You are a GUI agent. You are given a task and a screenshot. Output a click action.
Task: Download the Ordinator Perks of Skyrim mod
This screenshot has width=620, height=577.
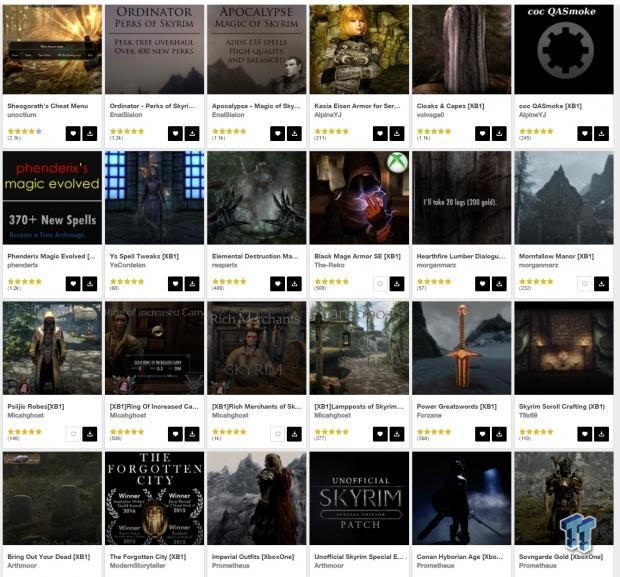point(192,134)
